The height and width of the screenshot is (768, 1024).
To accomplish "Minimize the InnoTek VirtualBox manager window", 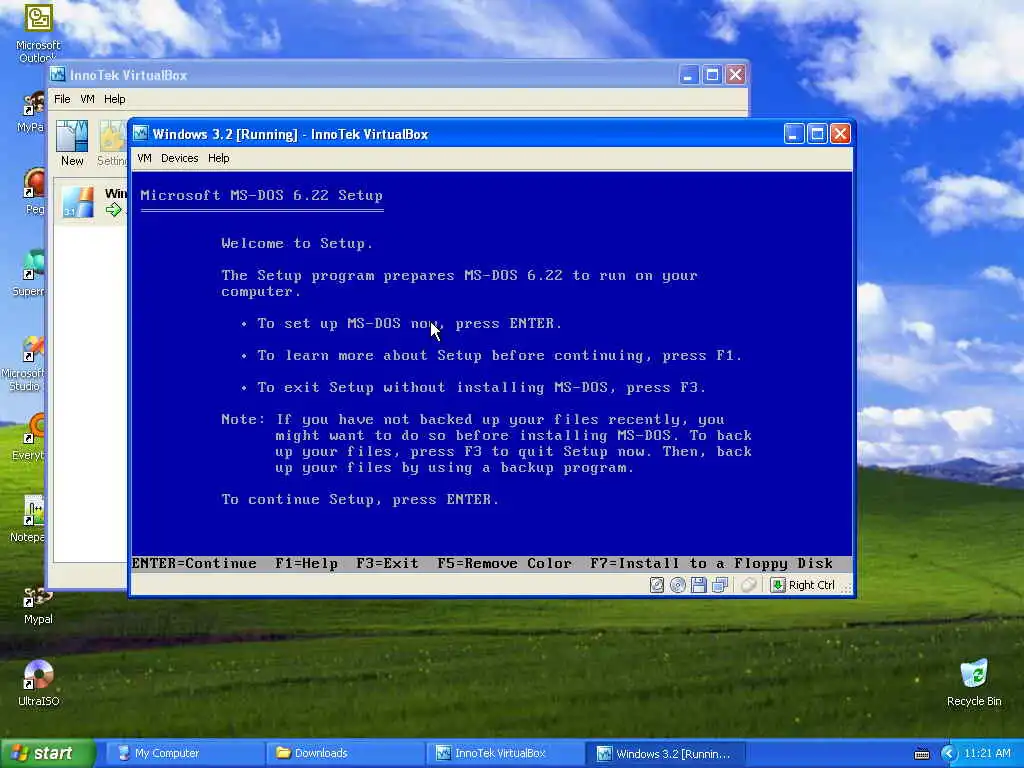I will coord(688,75).
